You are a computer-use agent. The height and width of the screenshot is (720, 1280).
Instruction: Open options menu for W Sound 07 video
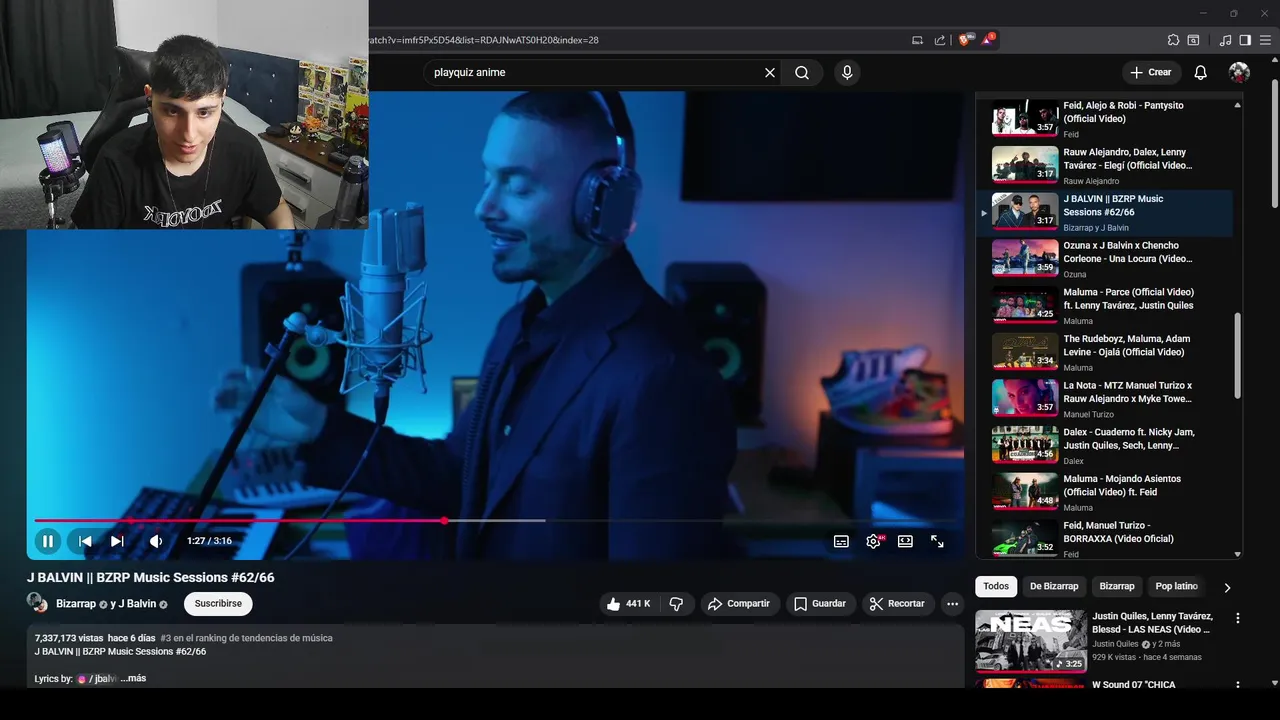1237,685
